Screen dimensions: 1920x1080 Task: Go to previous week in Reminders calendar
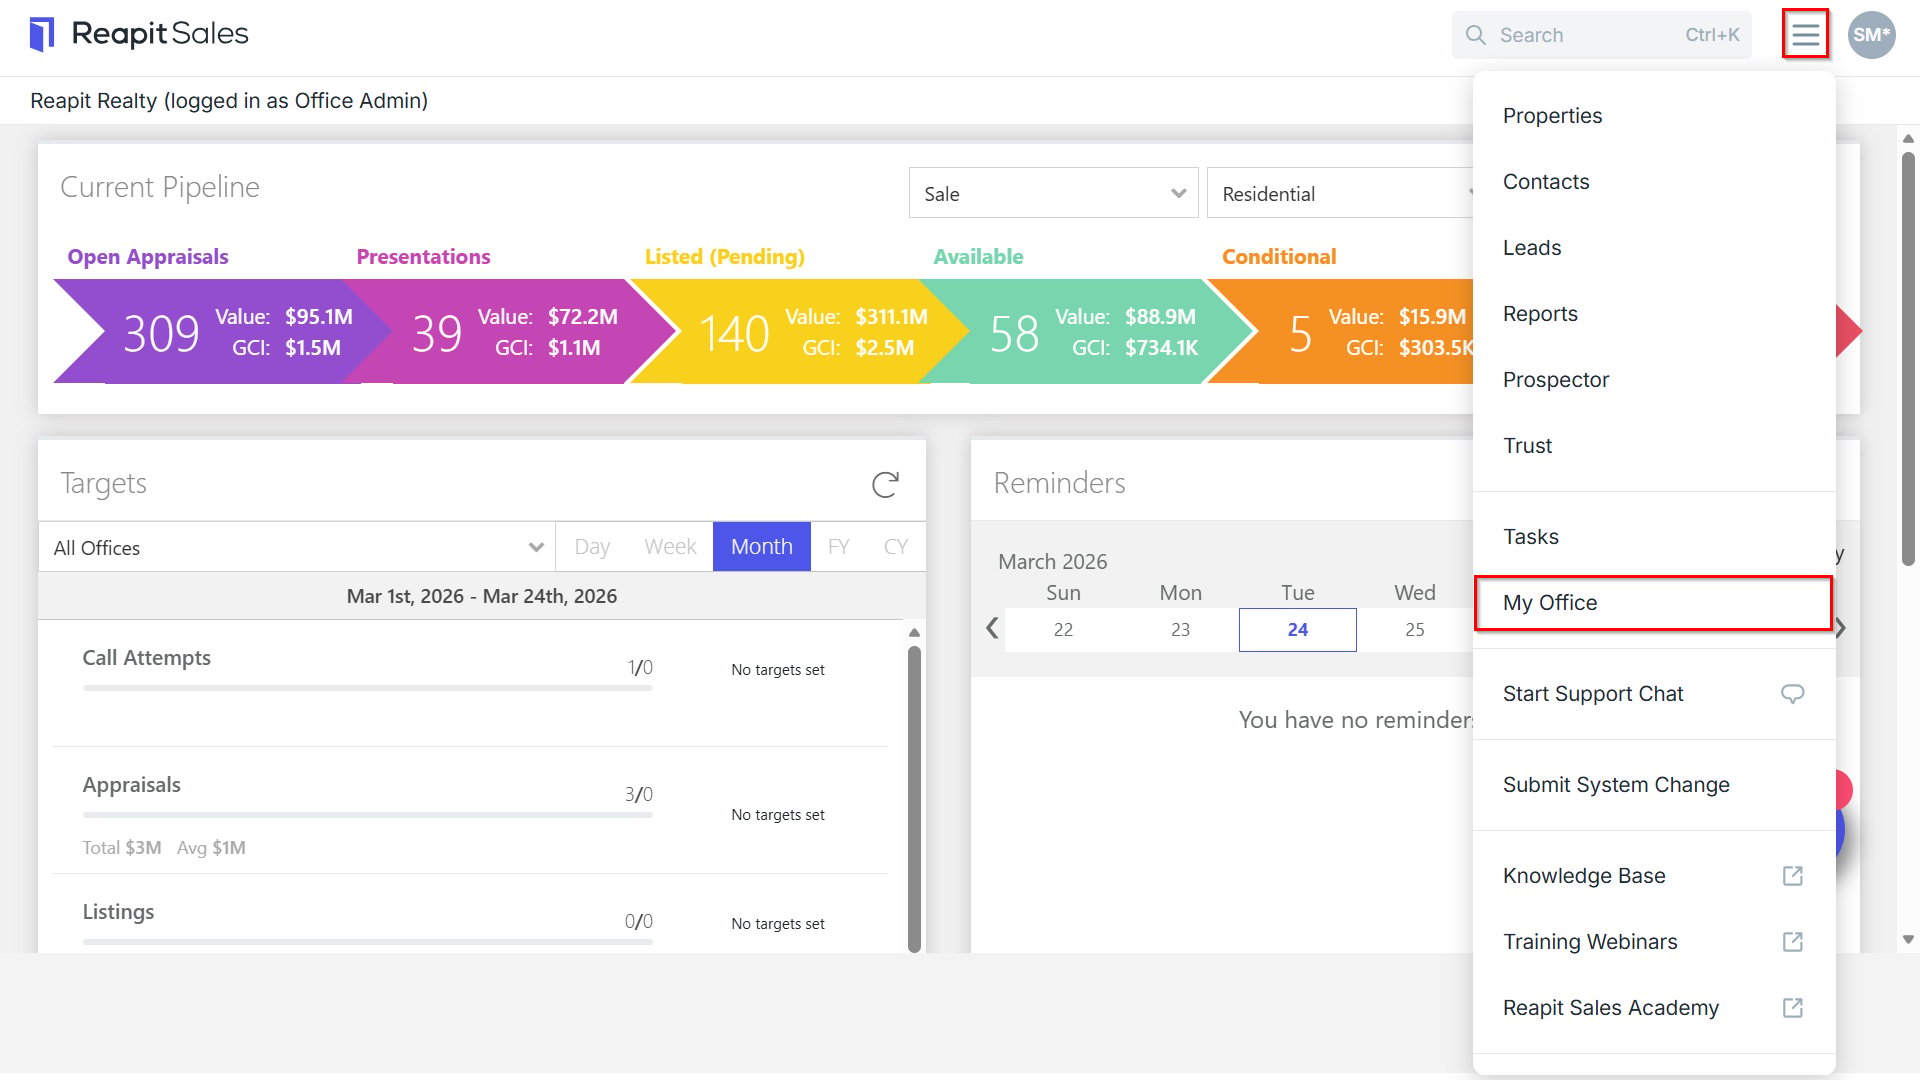pos(992,628)
